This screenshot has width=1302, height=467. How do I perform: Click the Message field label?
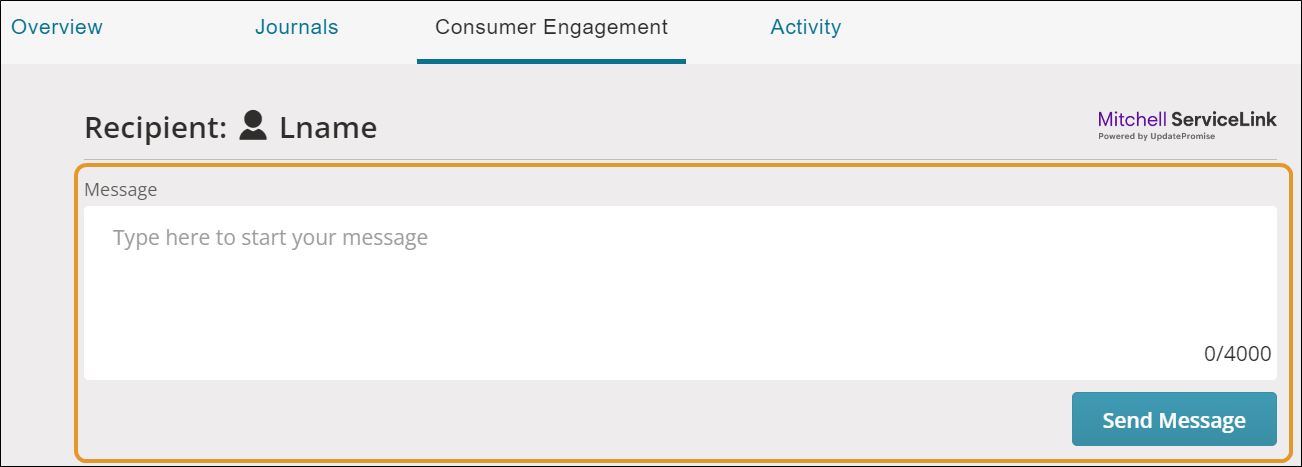120,189
